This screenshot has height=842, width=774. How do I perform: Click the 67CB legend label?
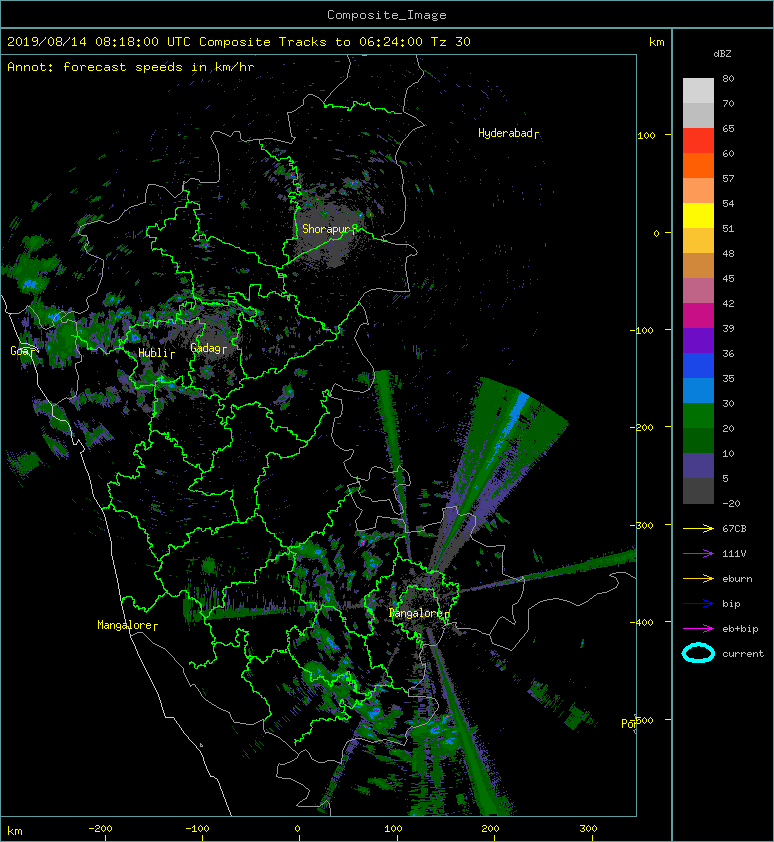[x=734, y=528]
